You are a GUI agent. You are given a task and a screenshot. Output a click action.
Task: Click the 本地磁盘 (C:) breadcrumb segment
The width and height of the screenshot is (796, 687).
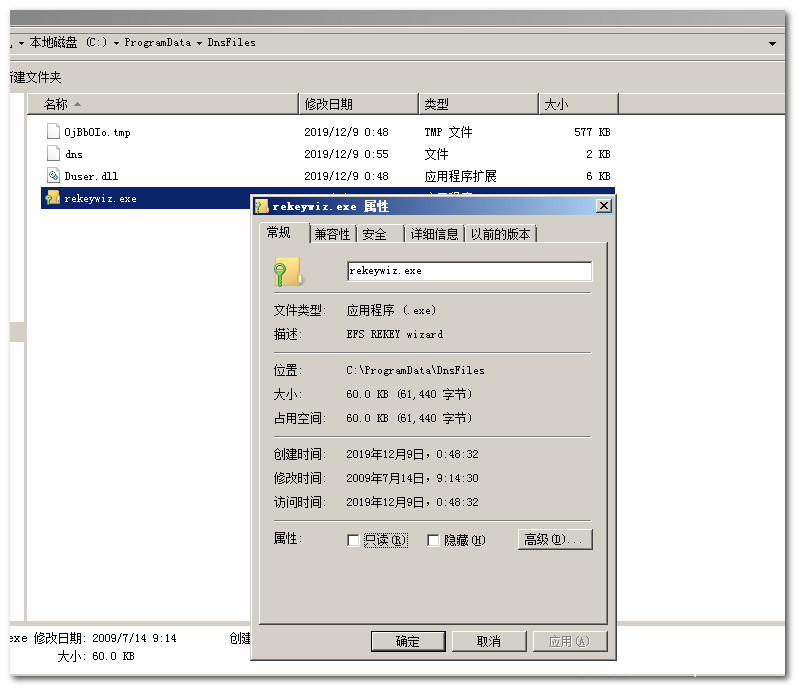coord(68,43)
